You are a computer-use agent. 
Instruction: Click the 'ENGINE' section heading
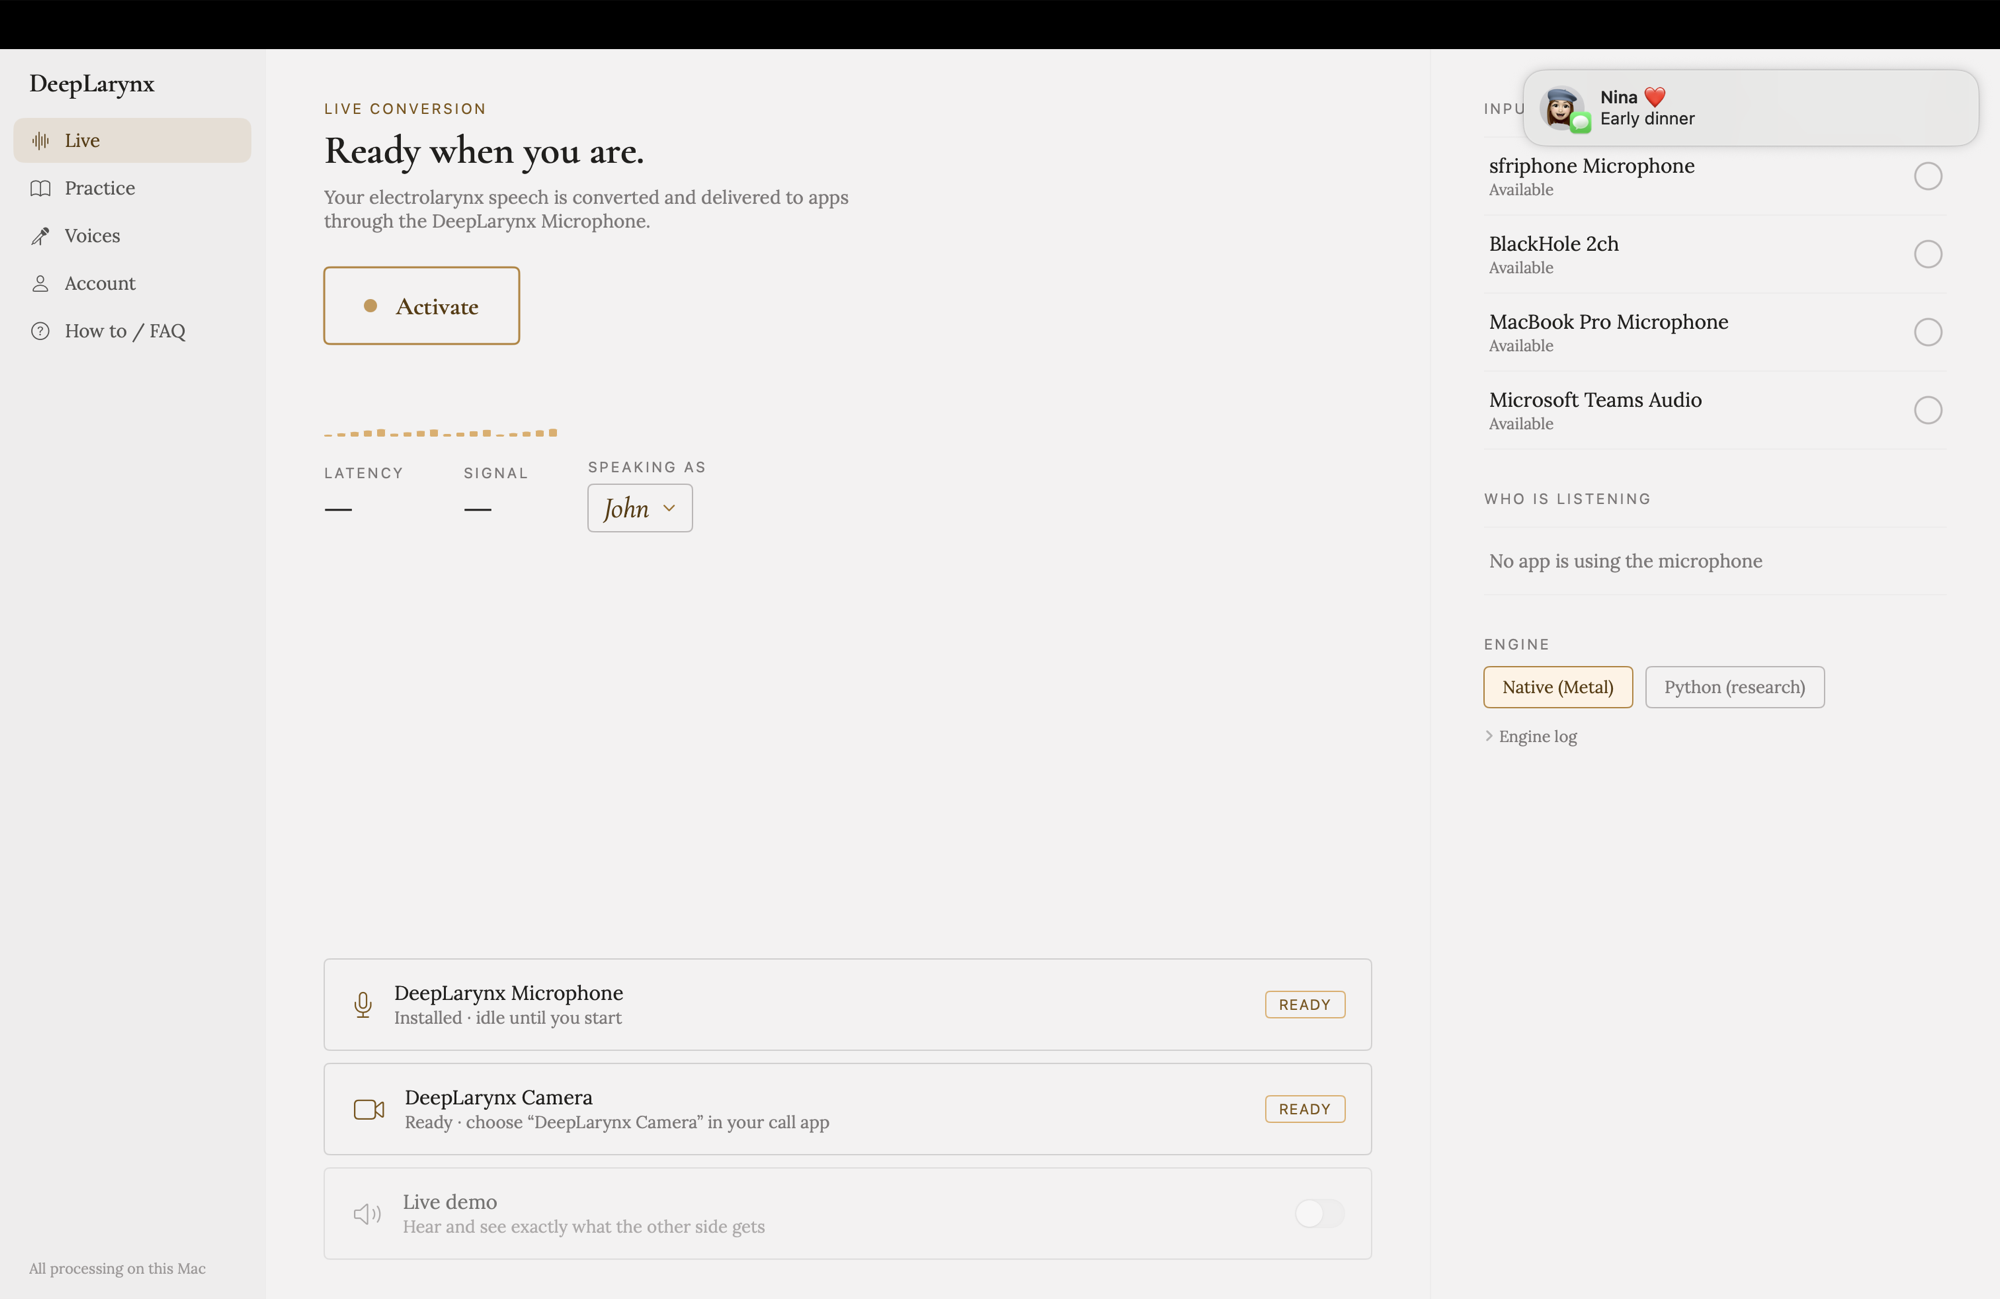click(x=1517, y=645)
